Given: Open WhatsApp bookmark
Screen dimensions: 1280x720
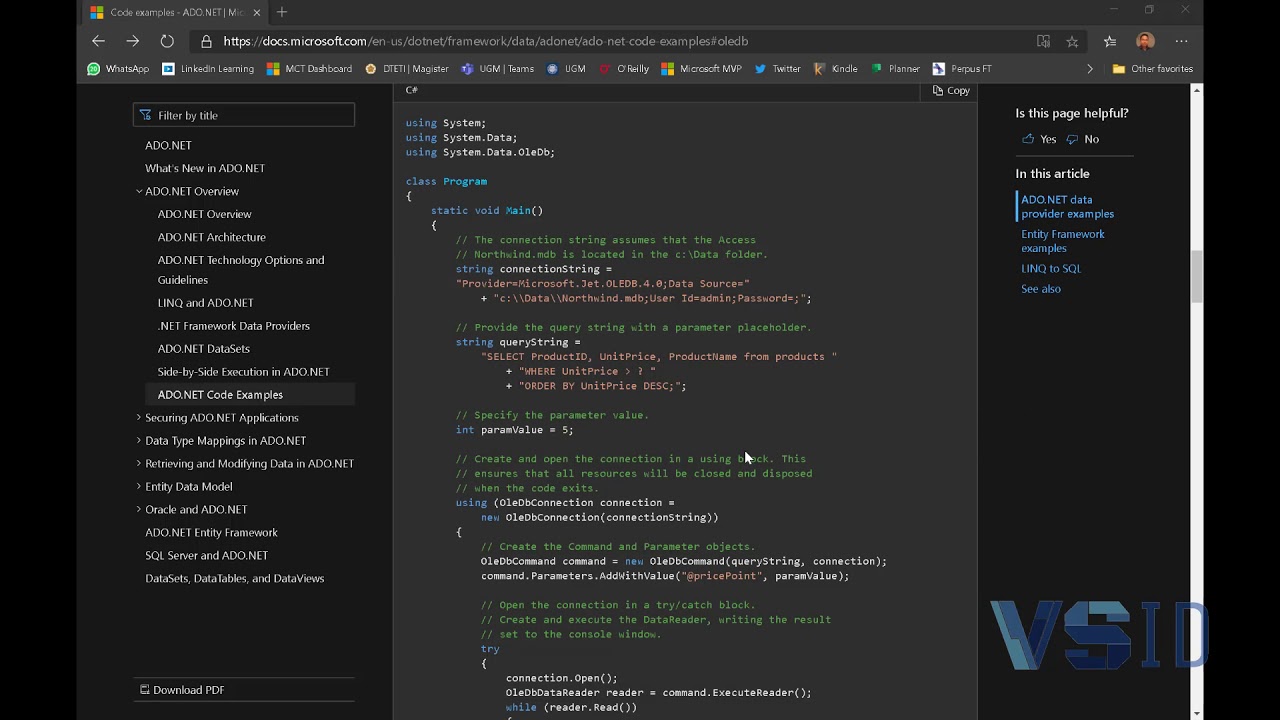Looking at the screenshot, I should [x=118, y=69].
